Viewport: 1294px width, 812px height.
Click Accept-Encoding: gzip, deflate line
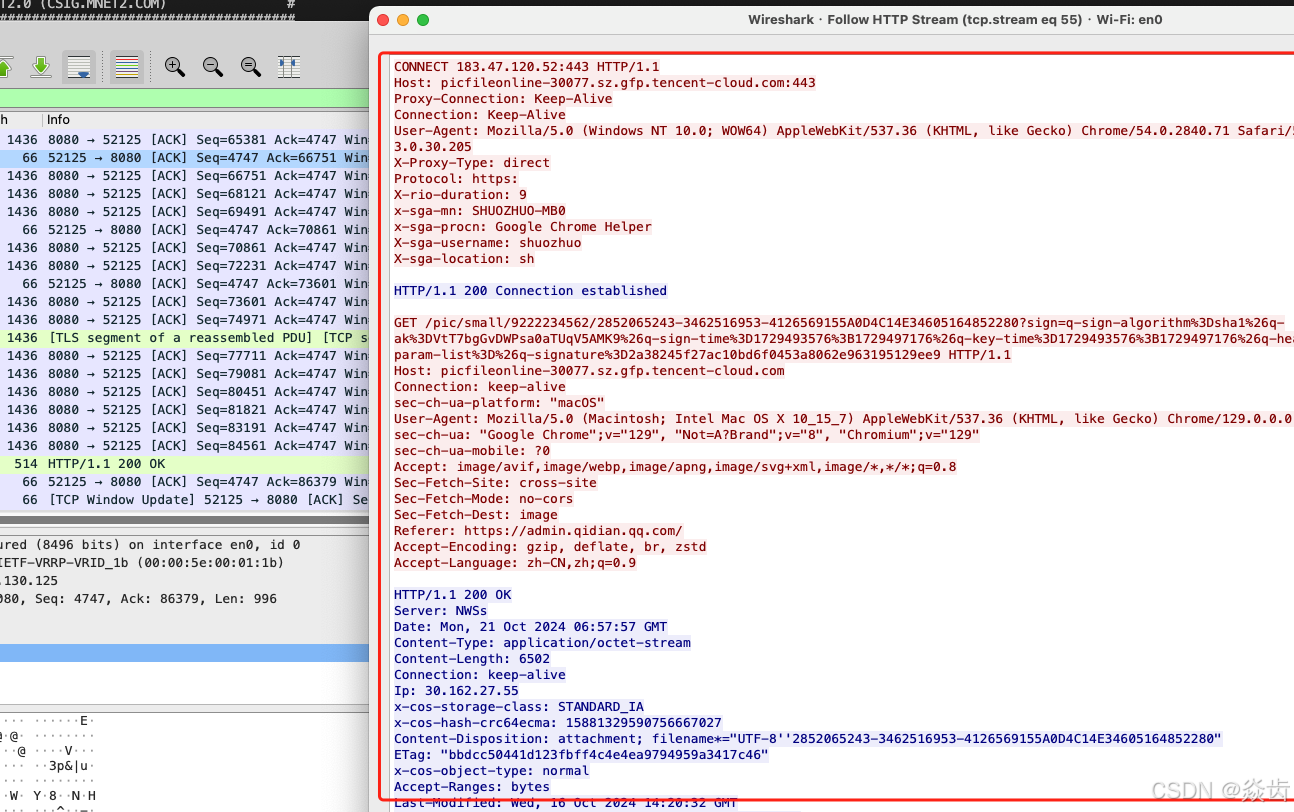pyautogui.click(x=550, y=547)
